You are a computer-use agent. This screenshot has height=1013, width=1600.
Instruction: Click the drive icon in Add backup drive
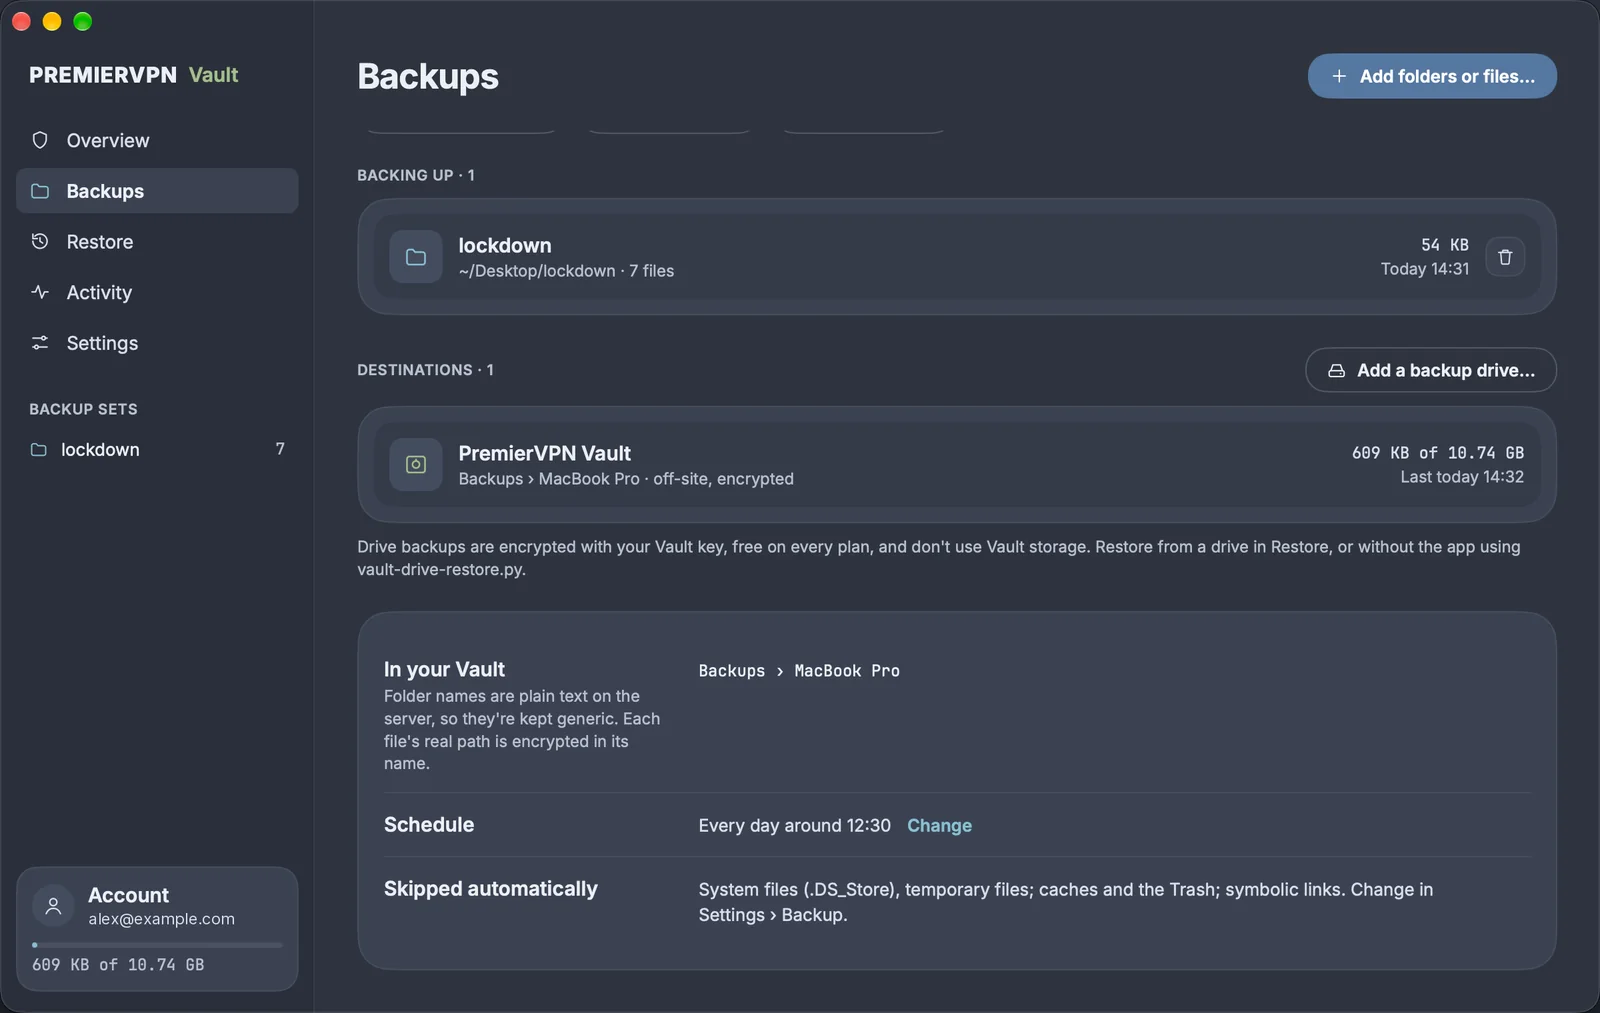(1336, 370)
